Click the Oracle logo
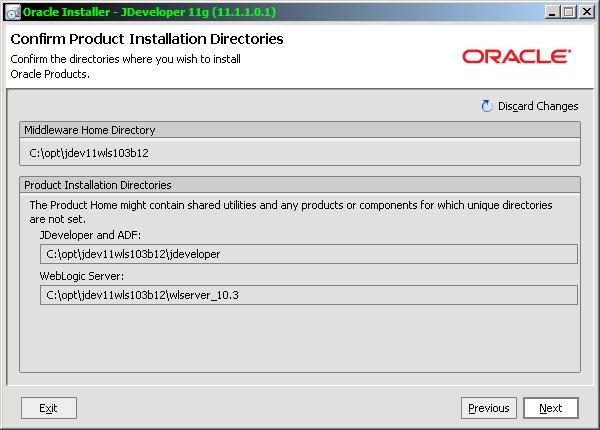 pyautogui.click(x=517, y=56)
